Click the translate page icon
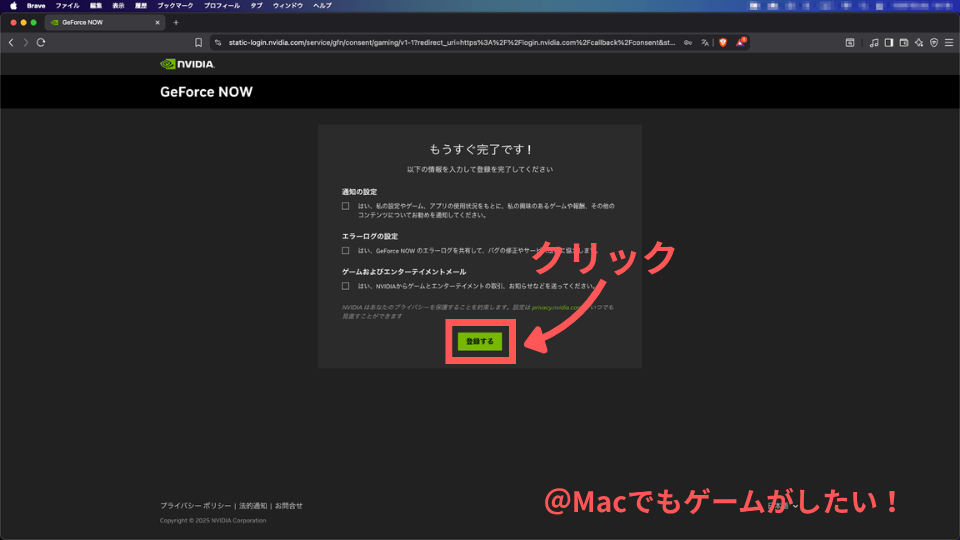 [704, 43]
